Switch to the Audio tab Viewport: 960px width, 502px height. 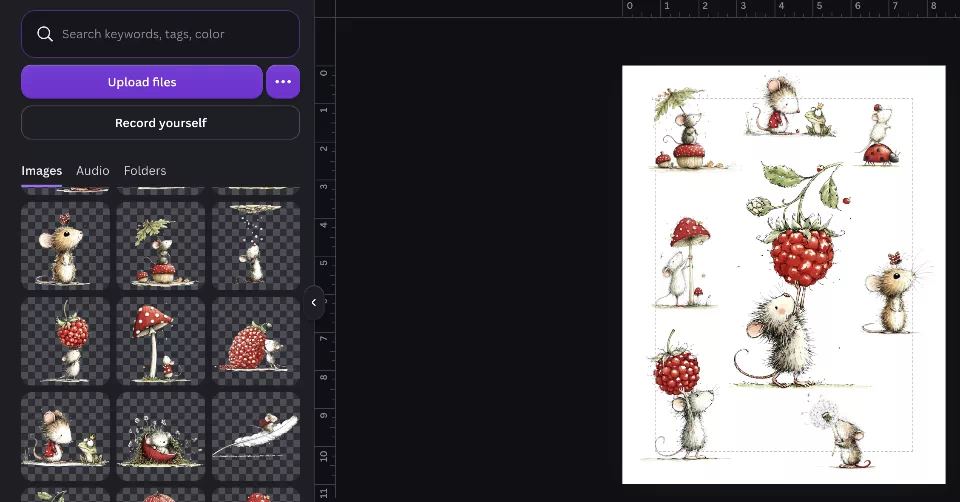coord(92,171)
